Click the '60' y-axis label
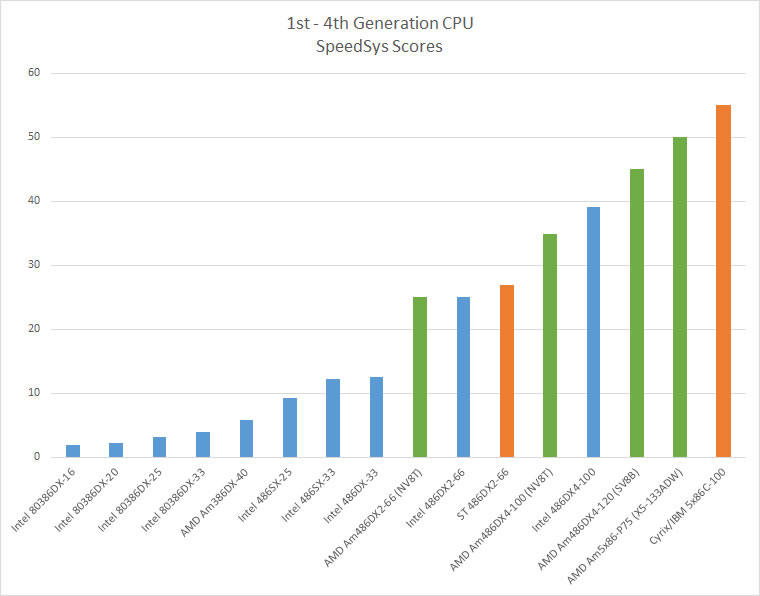Screen dimensions: 760x596 33,73
